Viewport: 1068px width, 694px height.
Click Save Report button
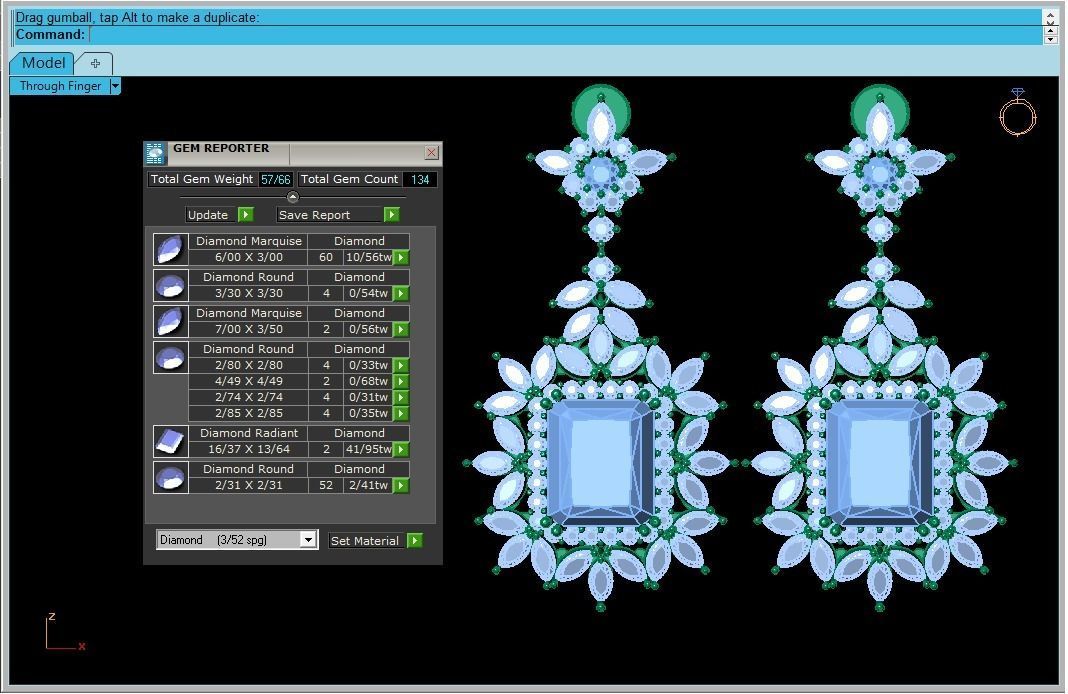point(330,215)
